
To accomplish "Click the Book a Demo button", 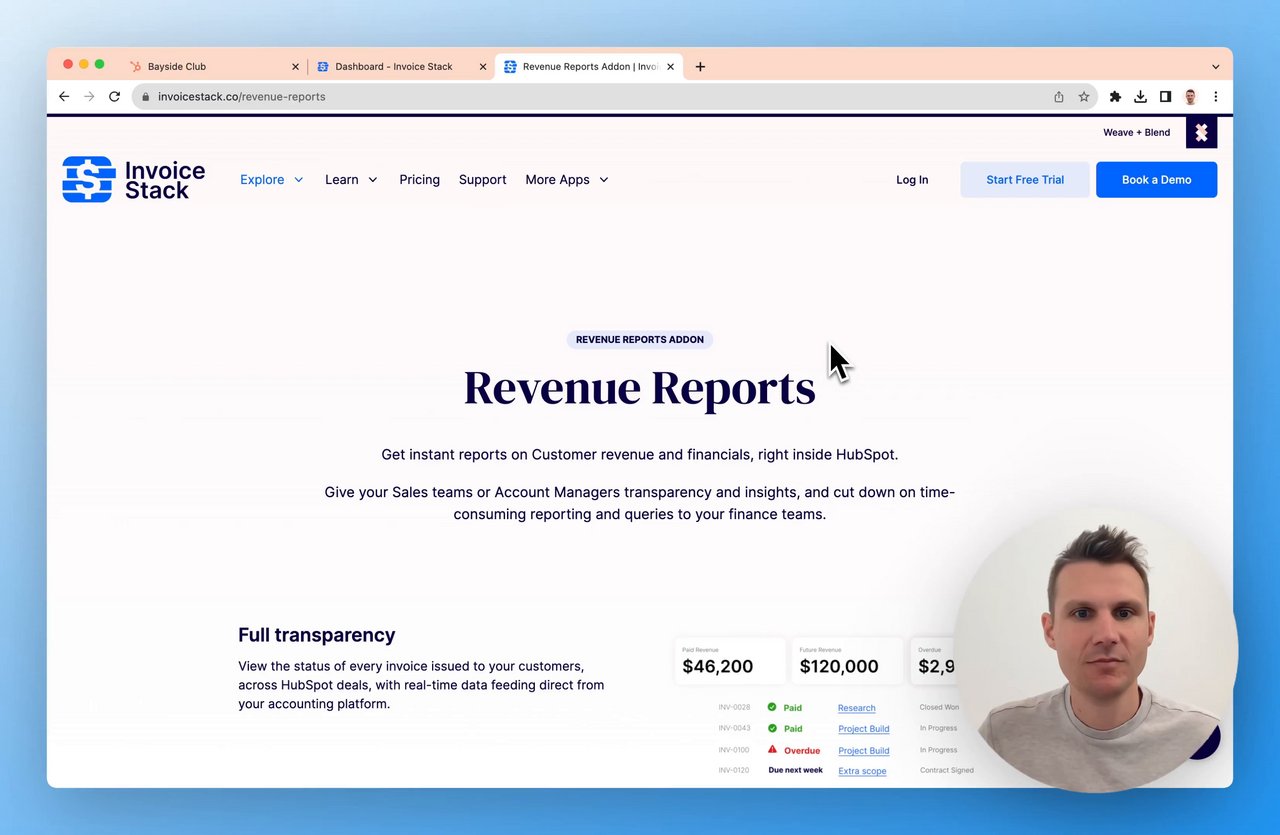I will click(1156, 180).
